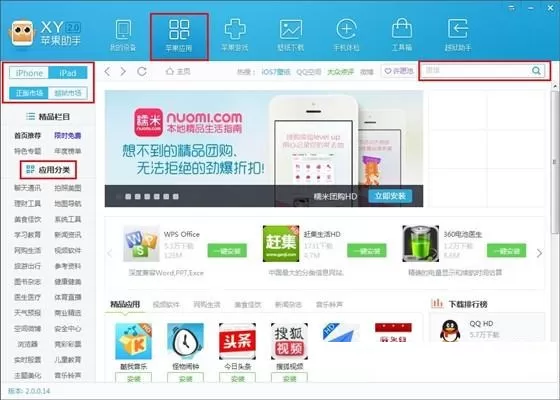The image size is (560, 400).
Task: Go back with the left arrow navigation icon
Action: pos(107,71)
